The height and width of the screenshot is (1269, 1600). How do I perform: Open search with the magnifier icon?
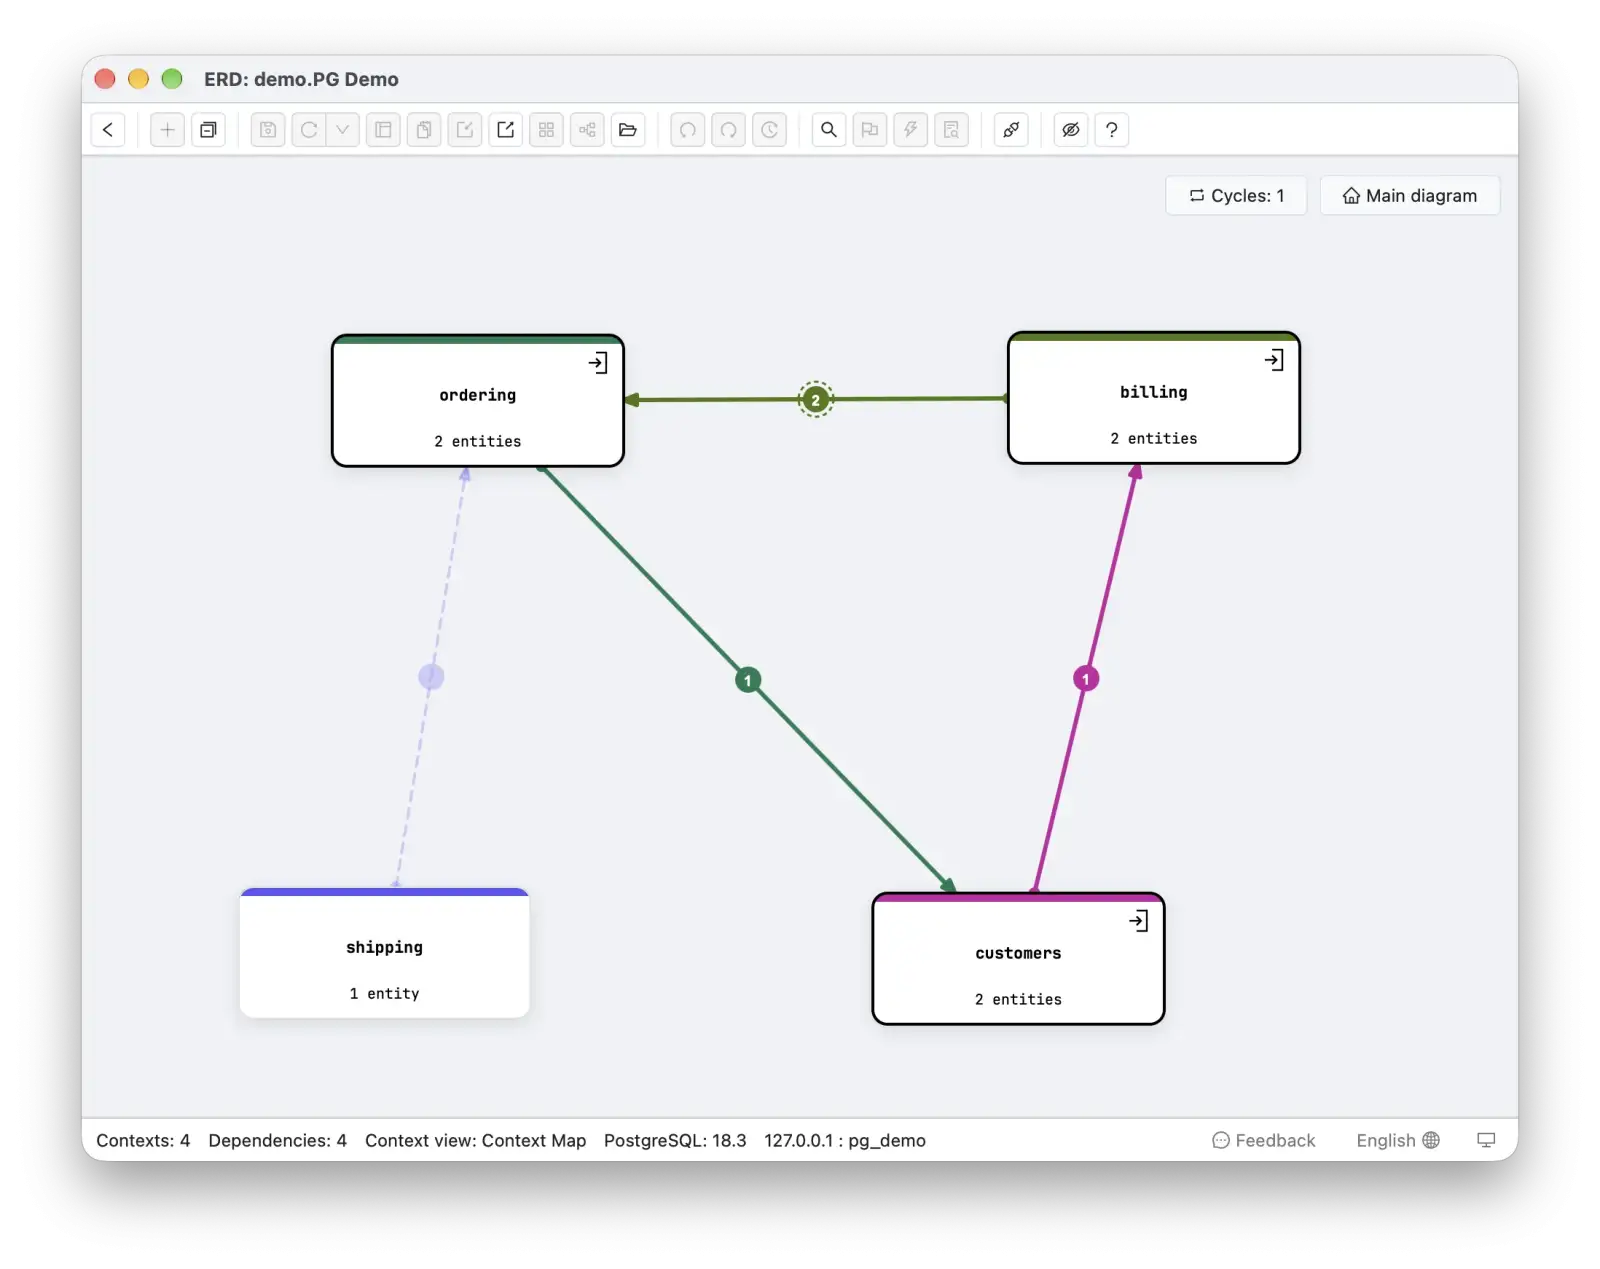[x=829, y=130]
